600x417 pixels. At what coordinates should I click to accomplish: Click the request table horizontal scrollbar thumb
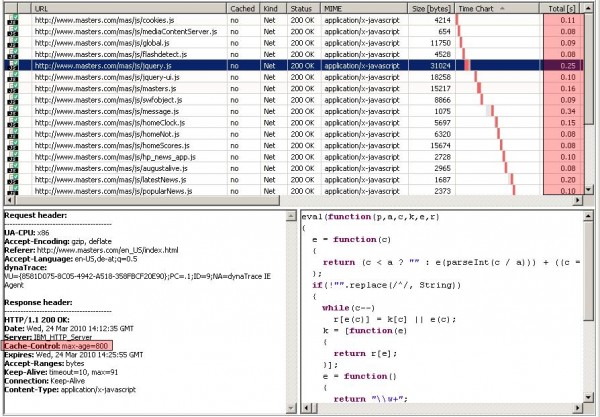[147, 200]
